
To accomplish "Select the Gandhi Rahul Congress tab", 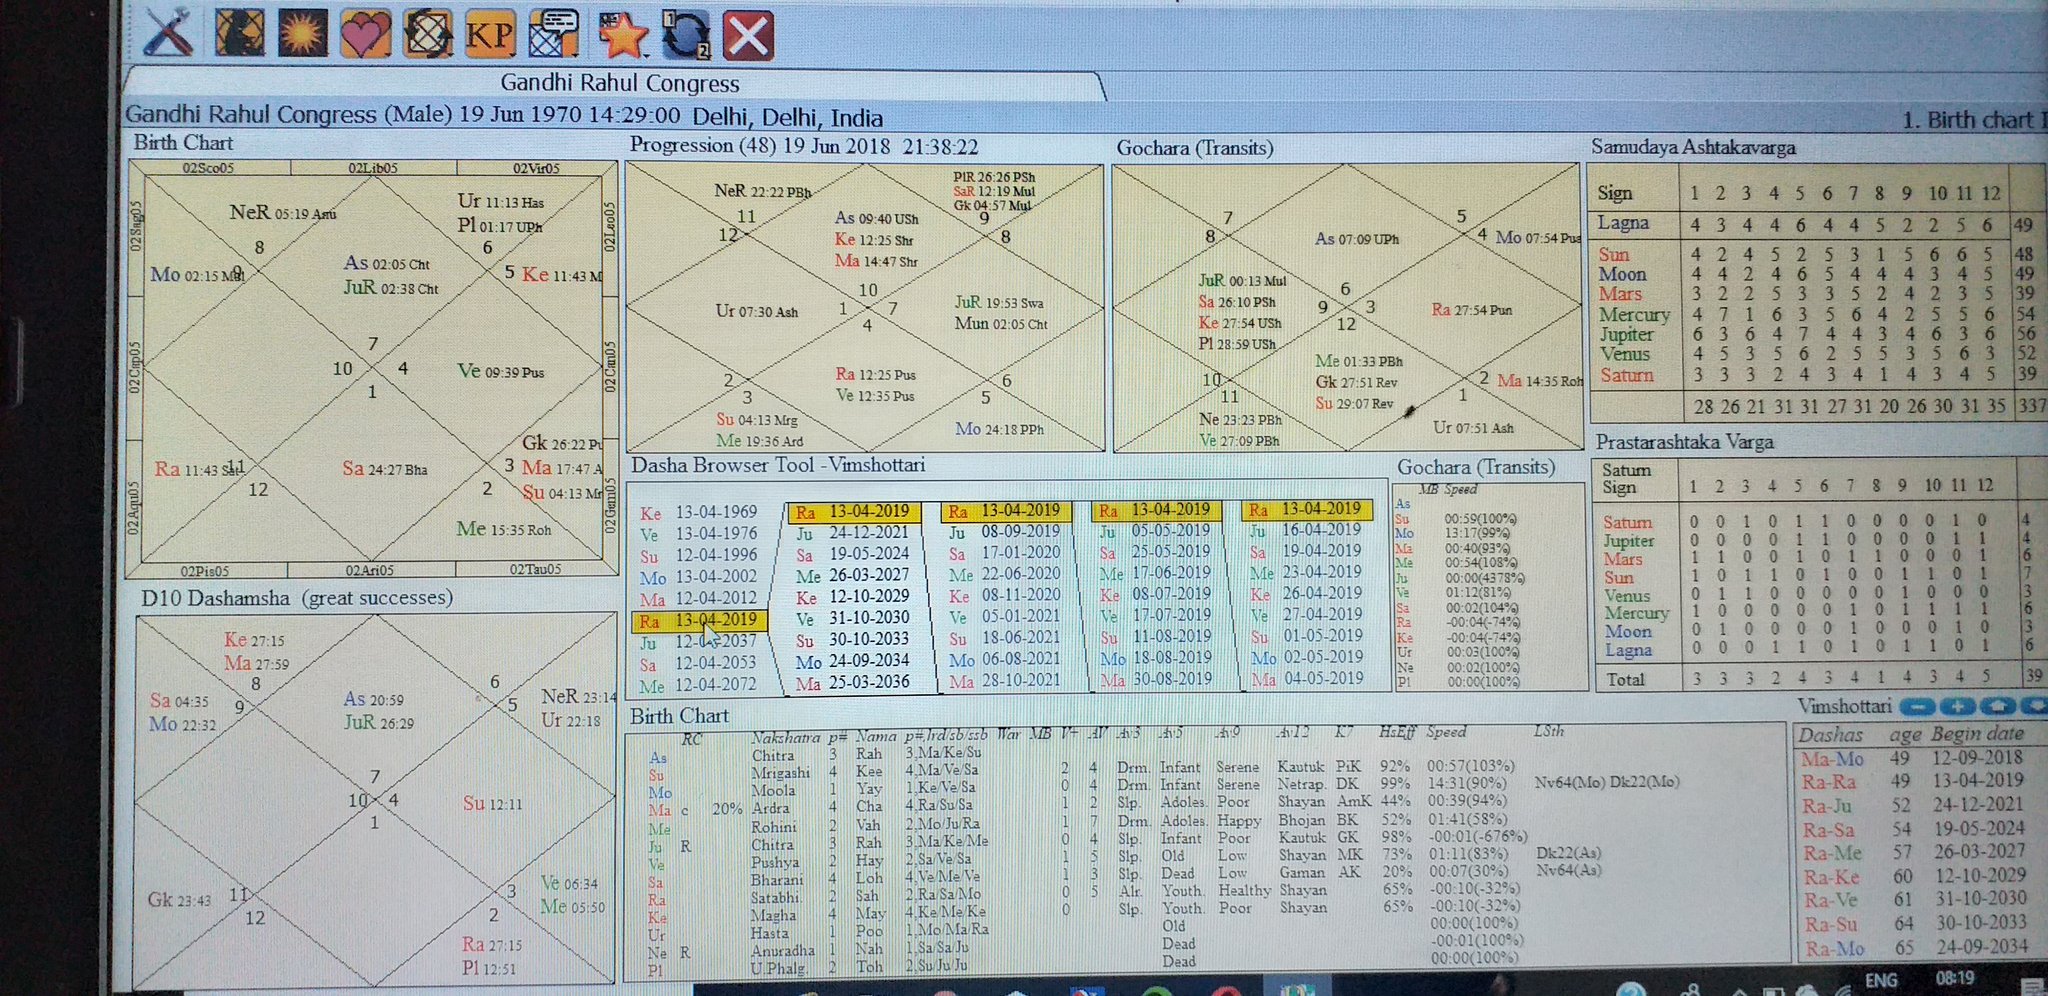I will [619, 84].
